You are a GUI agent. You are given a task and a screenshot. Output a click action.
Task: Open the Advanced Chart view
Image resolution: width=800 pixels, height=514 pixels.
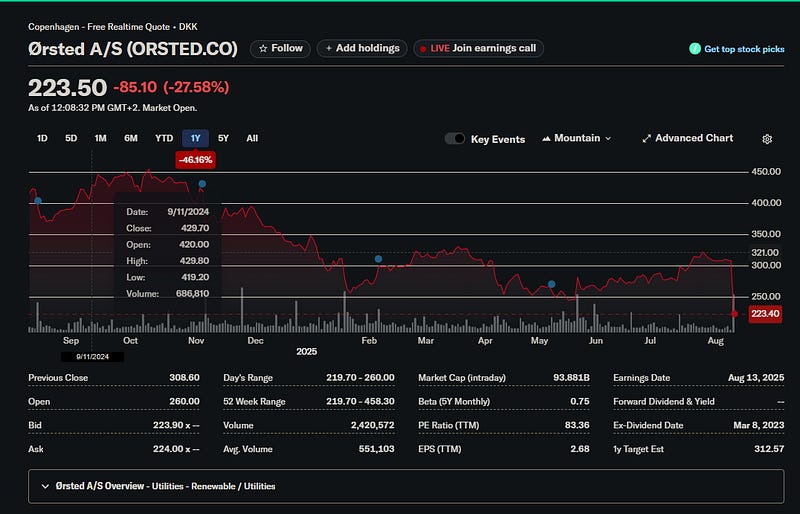pyautogui.click(x=687, y=138)
